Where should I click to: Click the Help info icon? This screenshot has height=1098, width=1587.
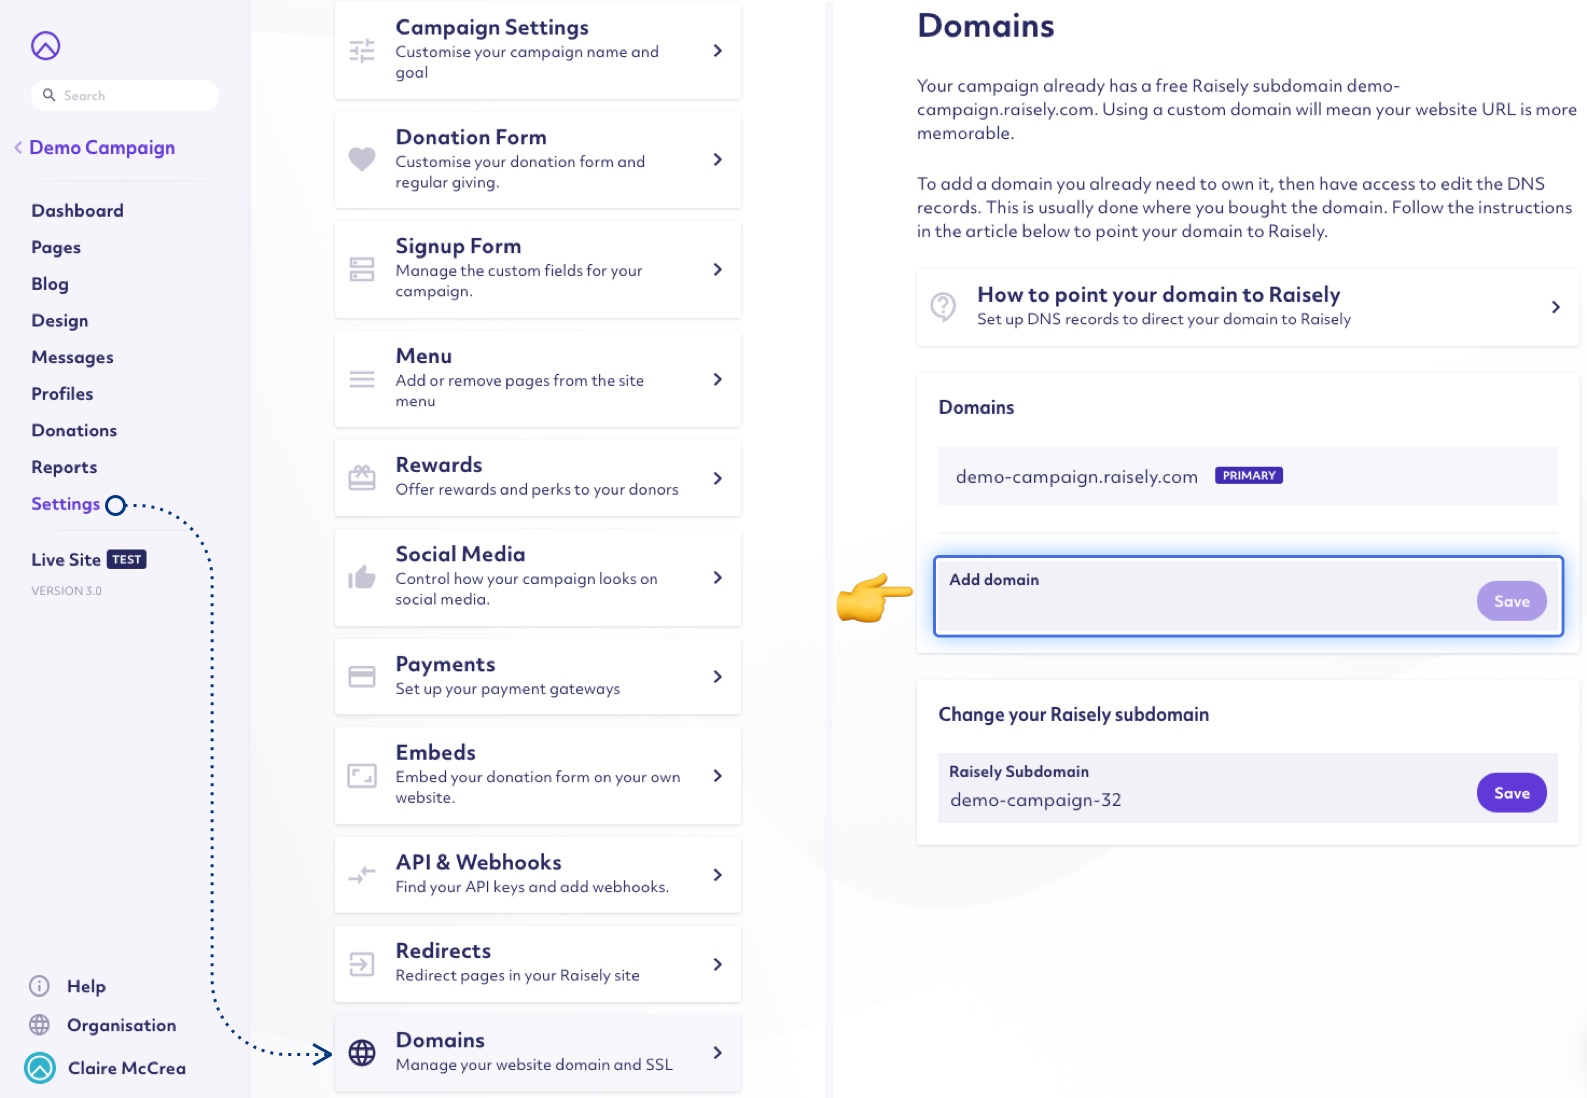[40, 986]
